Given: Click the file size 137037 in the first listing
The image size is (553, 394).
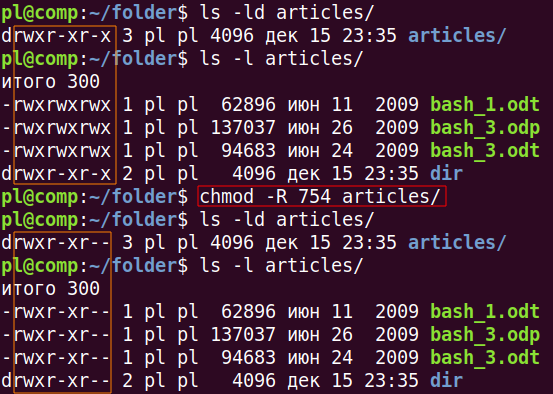Looking at the screenshot, I should [x=243, y=128].
